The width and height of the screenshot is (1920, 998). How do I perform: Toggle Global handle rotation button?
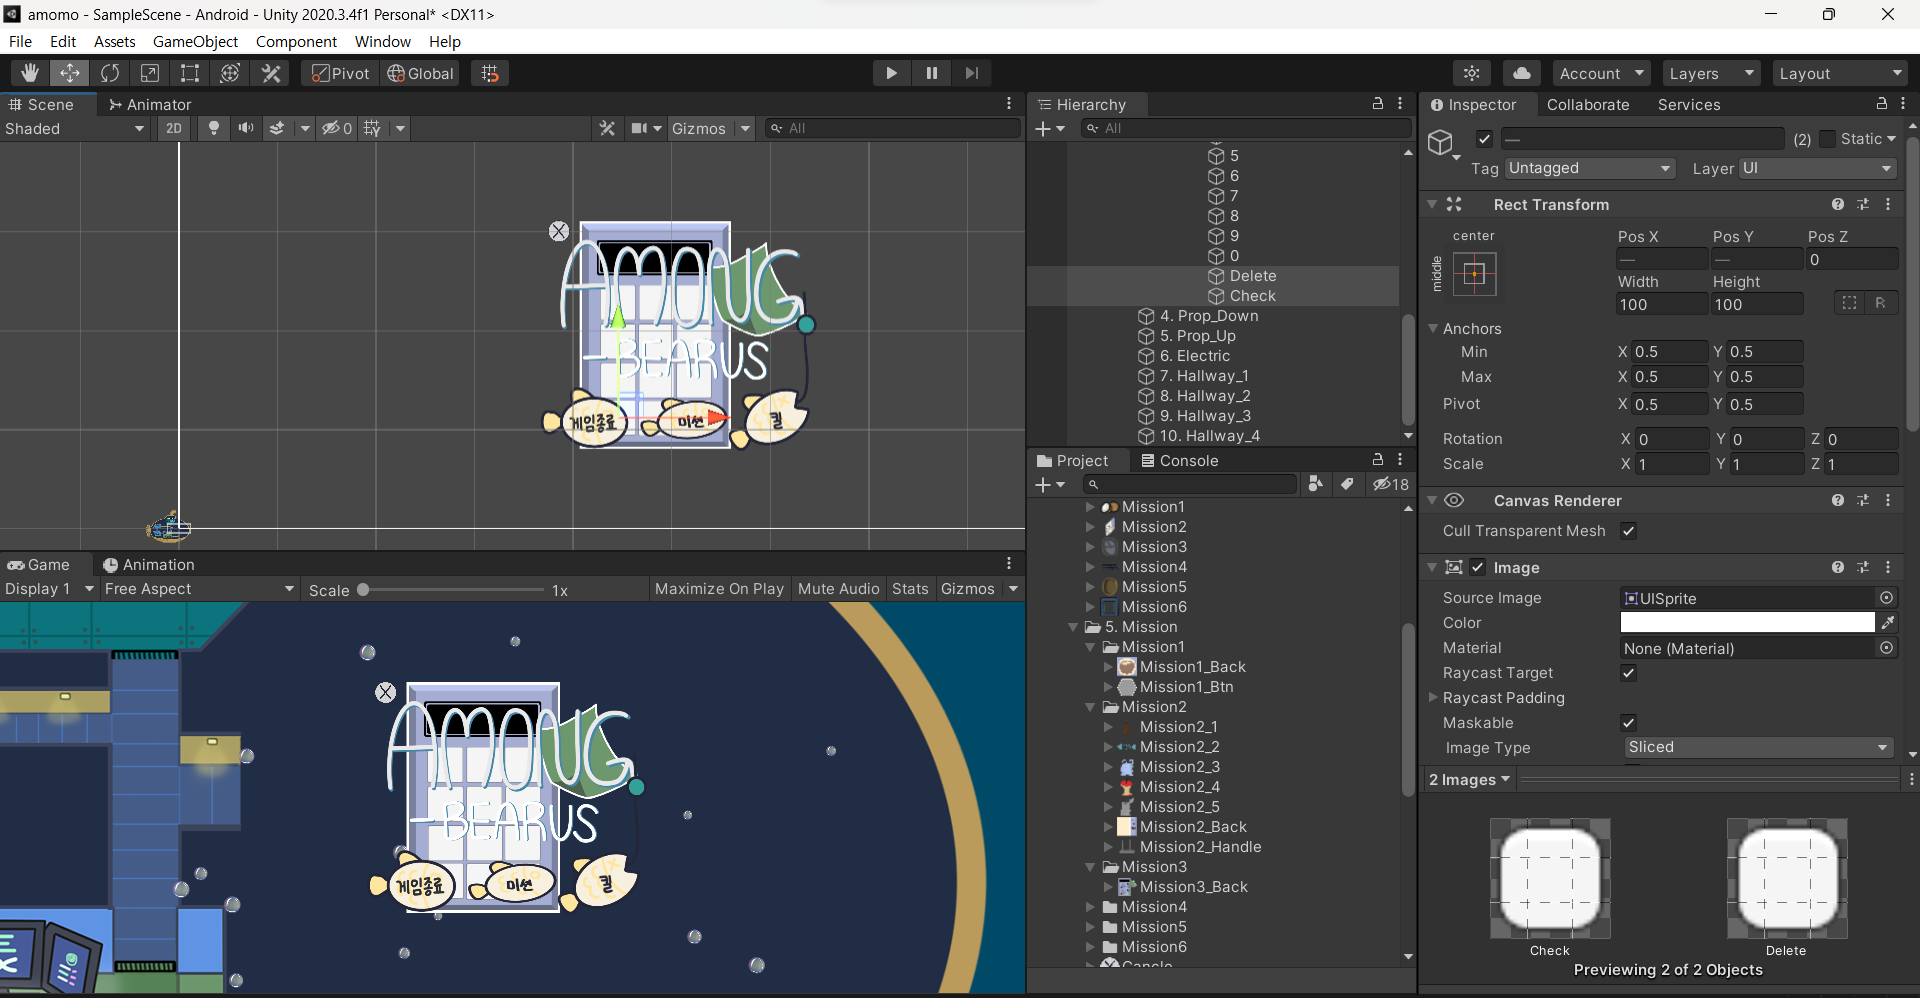[x=420, y=73]
